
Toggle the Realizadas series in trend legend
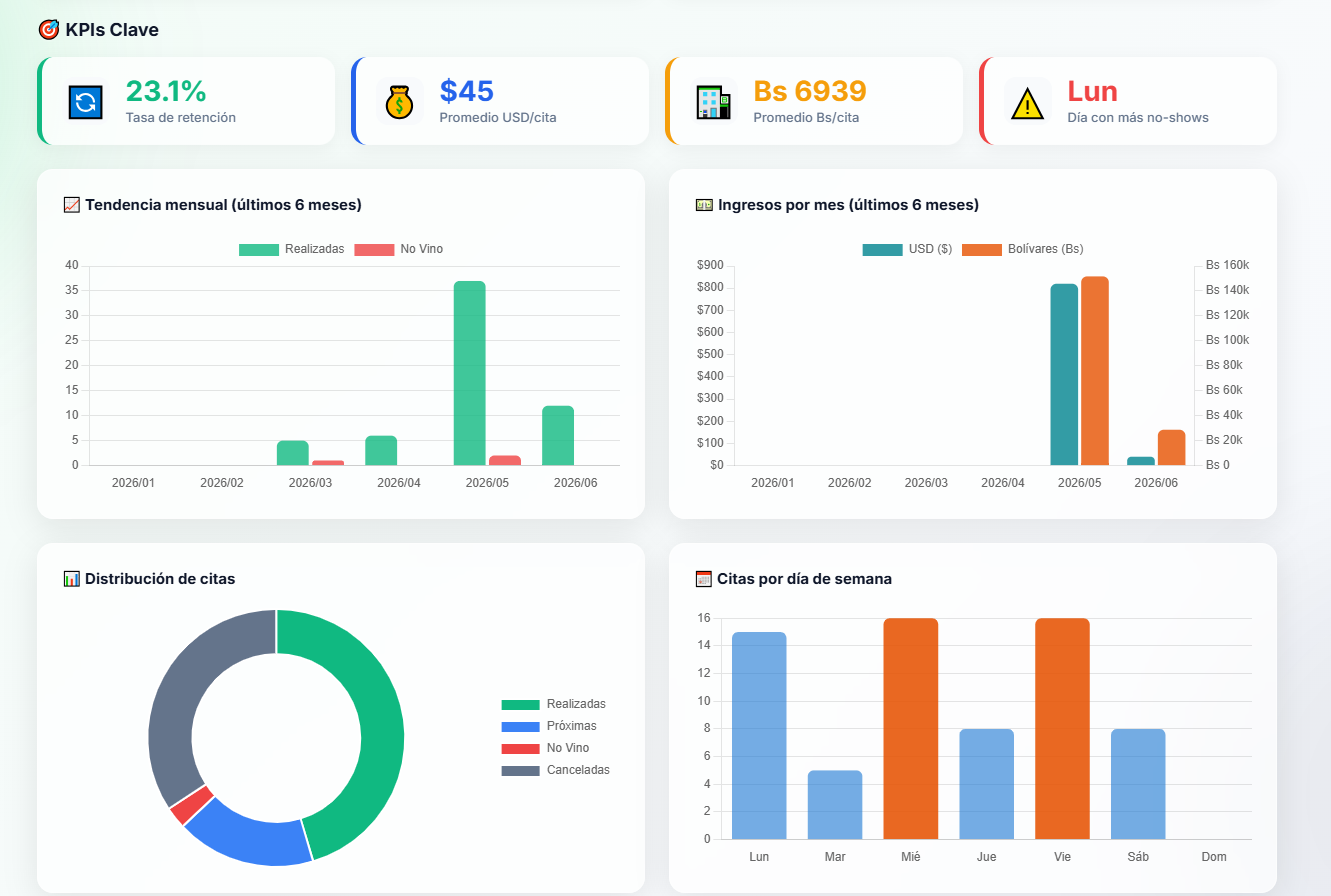pyautogui.click(x=292, y=249)
